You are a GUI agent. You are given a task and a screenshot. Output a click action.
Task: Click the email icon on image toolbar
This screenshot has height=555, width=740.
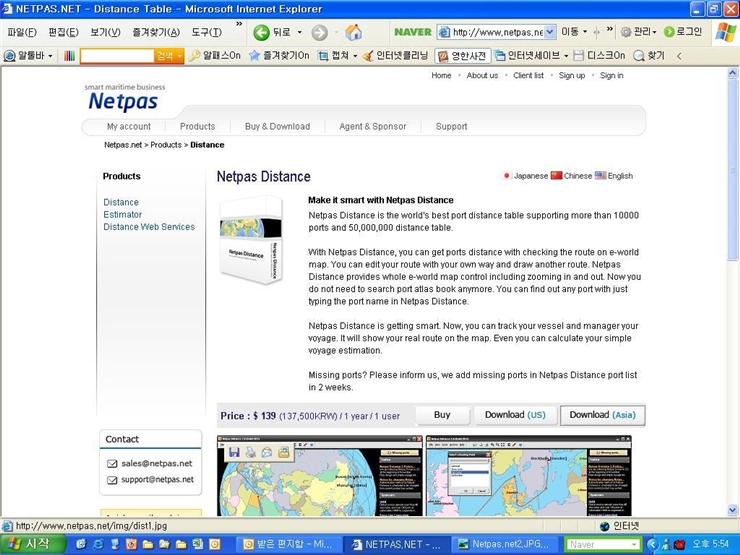(x=267, y=453)
